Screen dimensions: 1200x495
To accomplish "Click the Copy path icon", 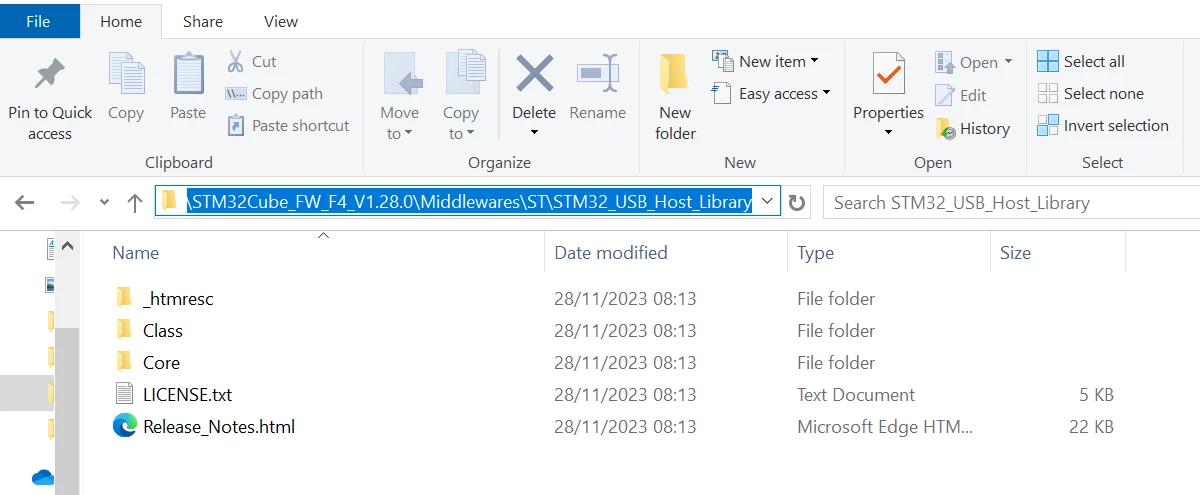I will pos(236,93).
